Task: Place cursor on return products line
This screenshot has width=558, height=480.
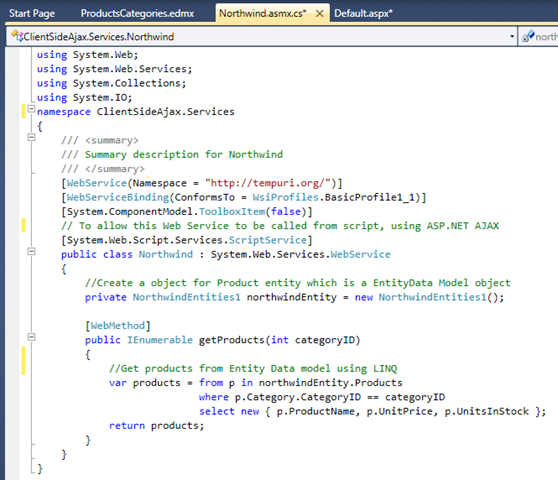Action: (x=157, y=426)
